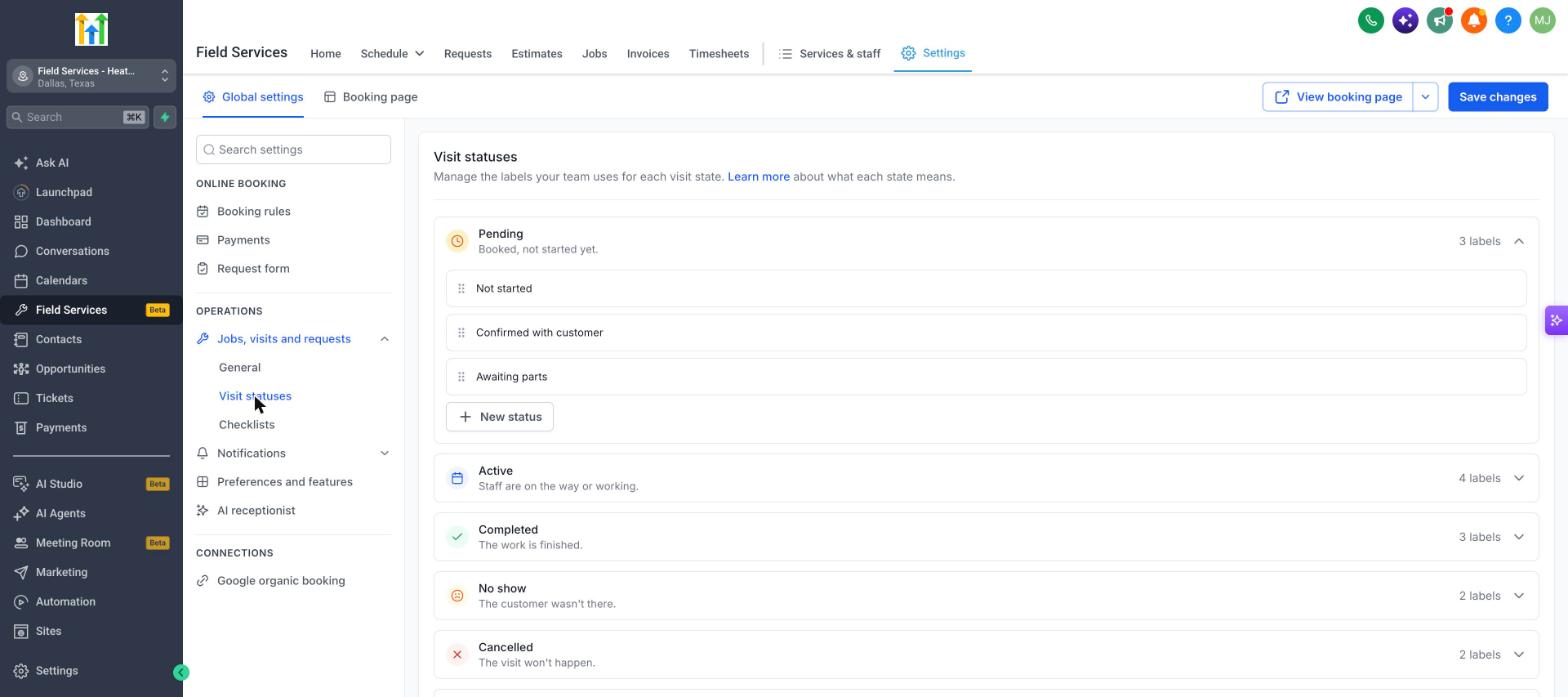Switch to the Booking page tab
Viewport: 1568px width, 697px height.
pos(371,97)
